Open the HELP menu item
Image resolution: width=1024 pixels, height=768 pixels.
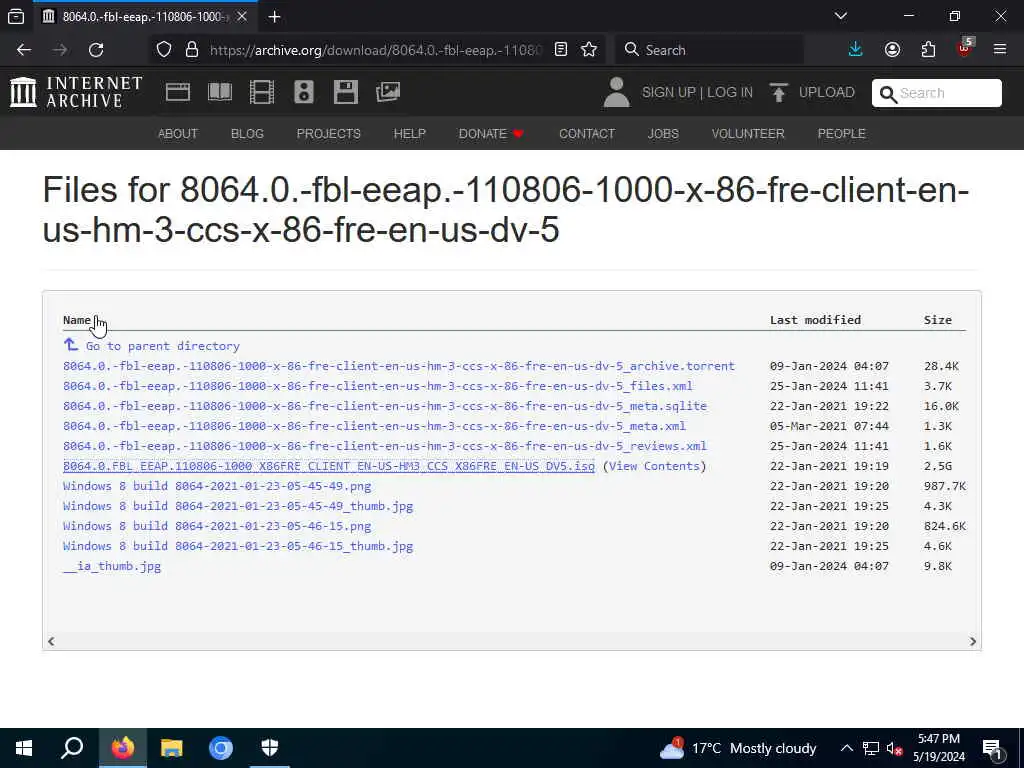[x=409, y=134]
